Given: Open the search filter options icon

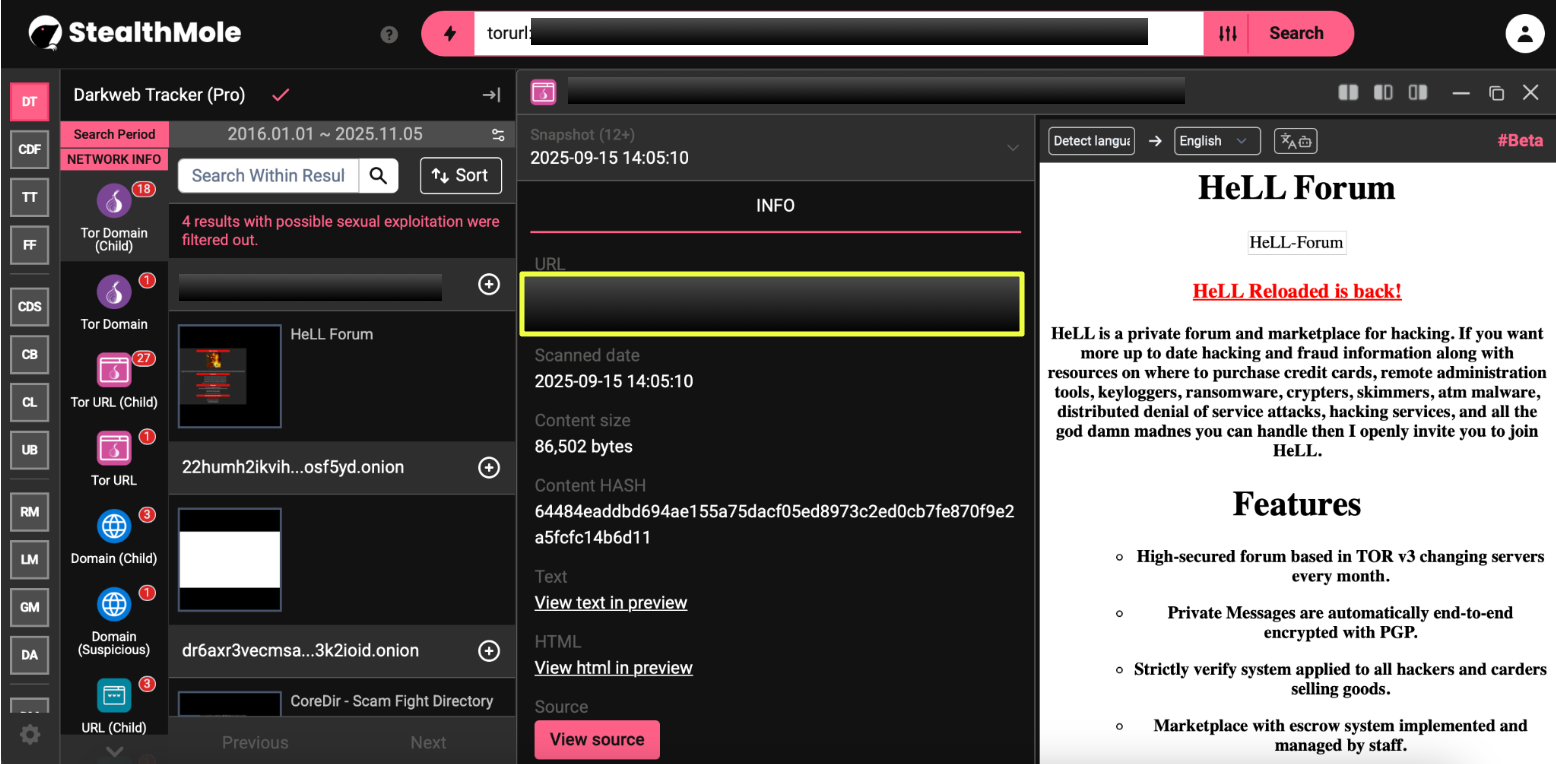Looking at the screenshot, I should tap(1228, 34).
